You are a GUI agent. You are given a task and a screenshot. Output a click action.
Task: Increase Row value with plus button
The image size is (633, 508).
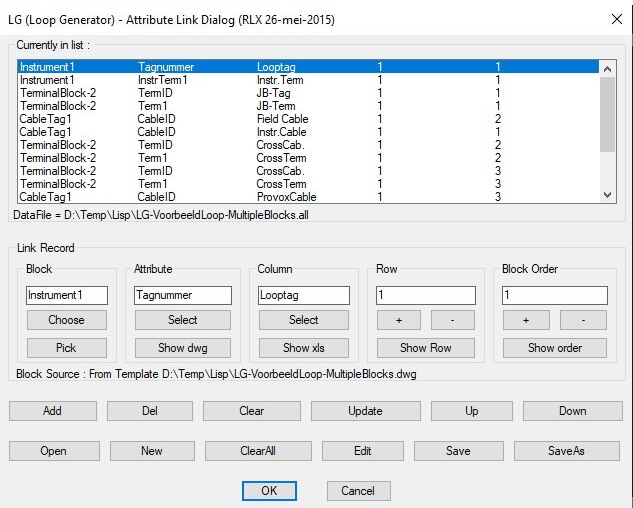397,320
